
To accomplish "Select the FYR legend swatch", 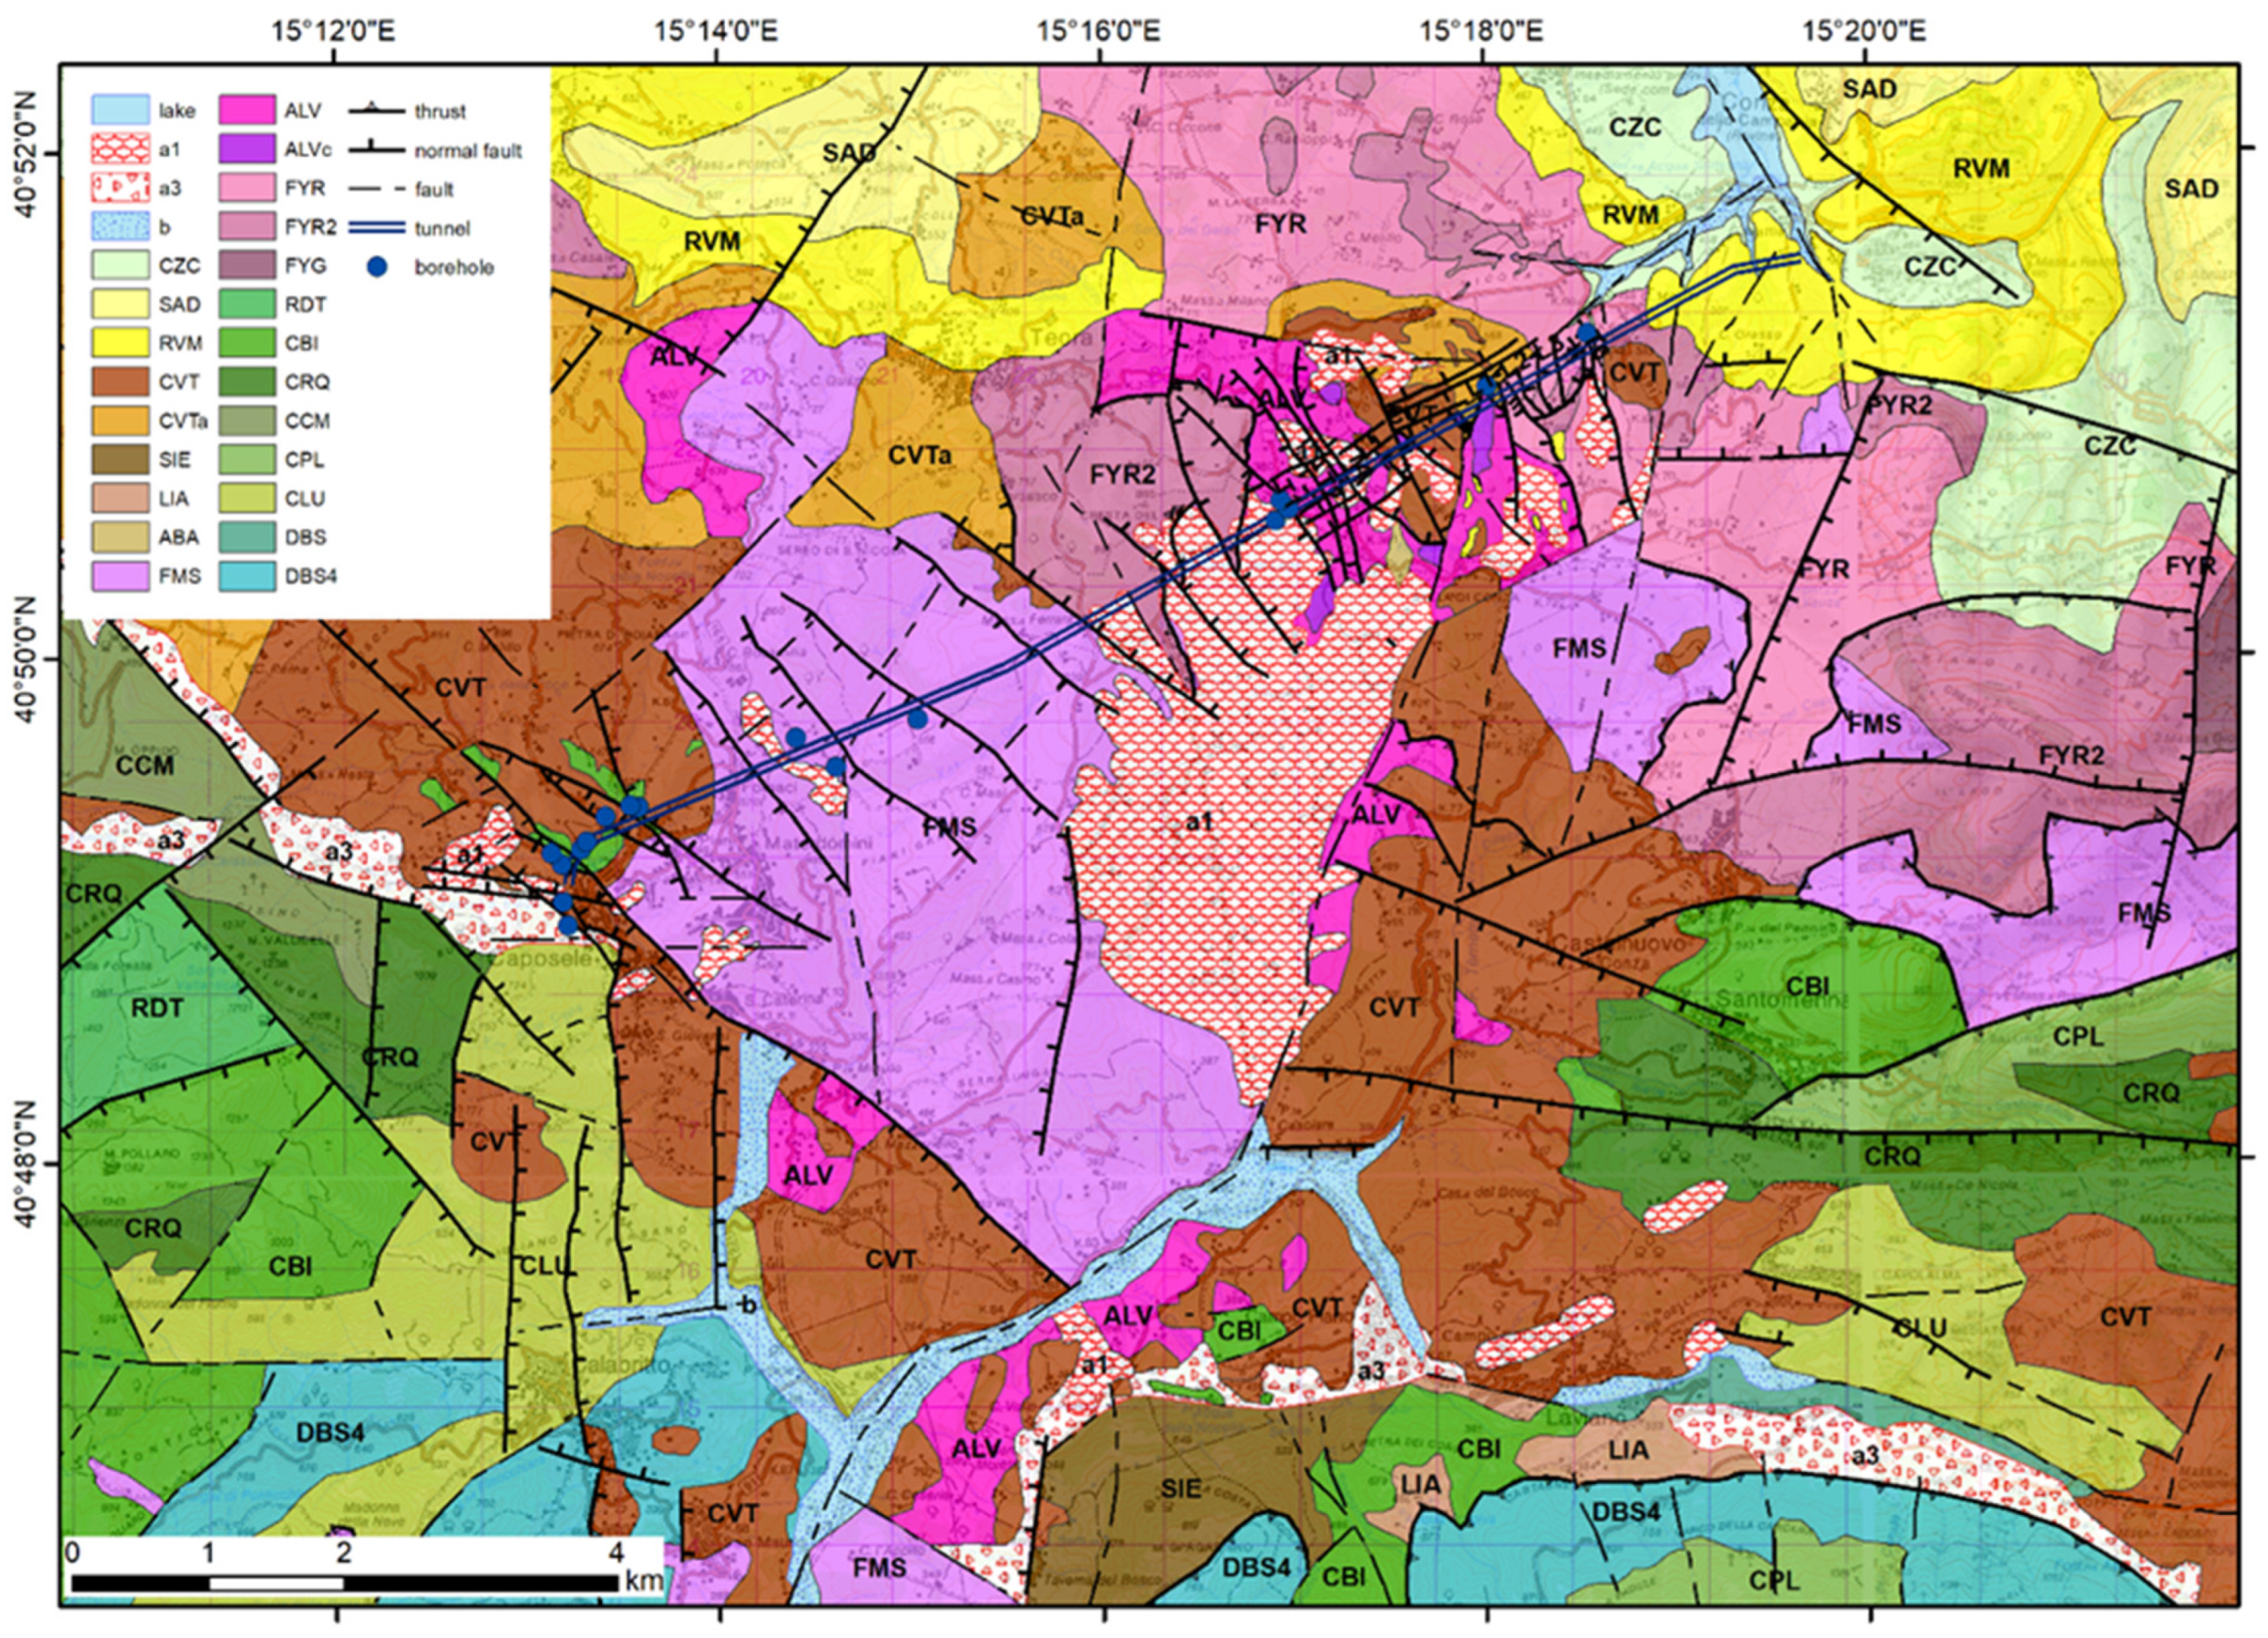I will click(248, 188).
